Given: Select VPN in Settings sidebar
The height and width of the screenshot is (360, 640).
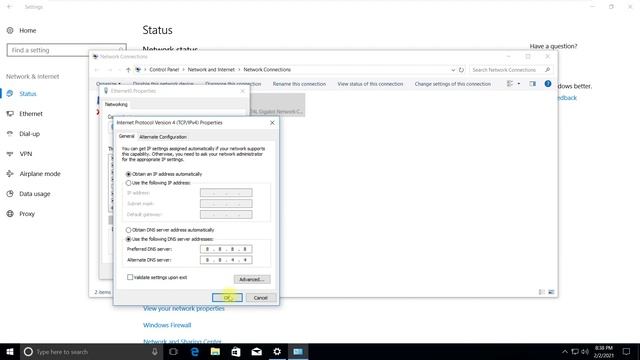Looking at the screenshot, I should pos(25,154).
